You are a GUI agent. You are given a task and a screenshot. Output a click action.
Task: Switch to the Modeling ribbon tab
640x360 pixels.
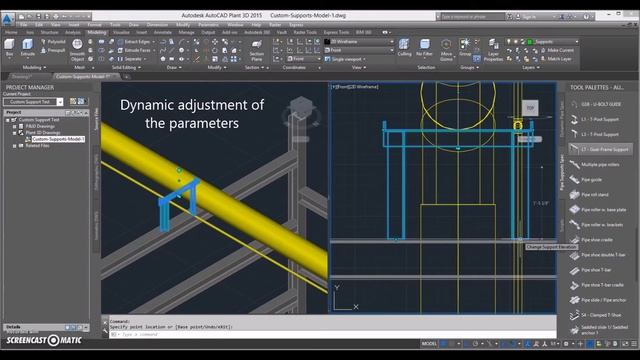tap(97, 32)
